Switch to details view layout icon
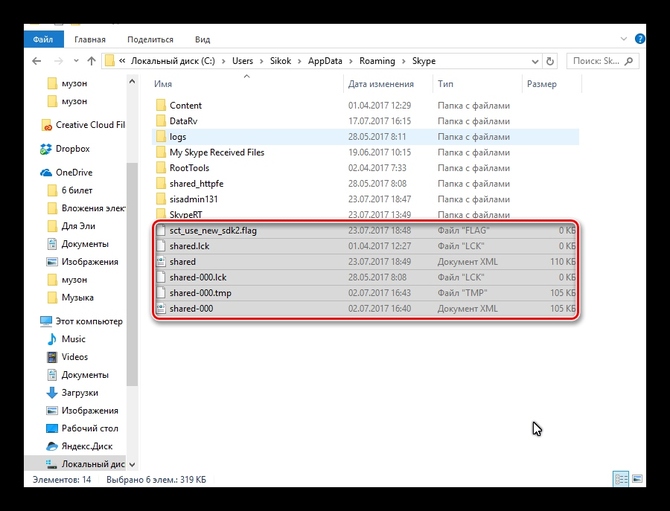Viewport: 670px width, 511px height. point(621,479)
